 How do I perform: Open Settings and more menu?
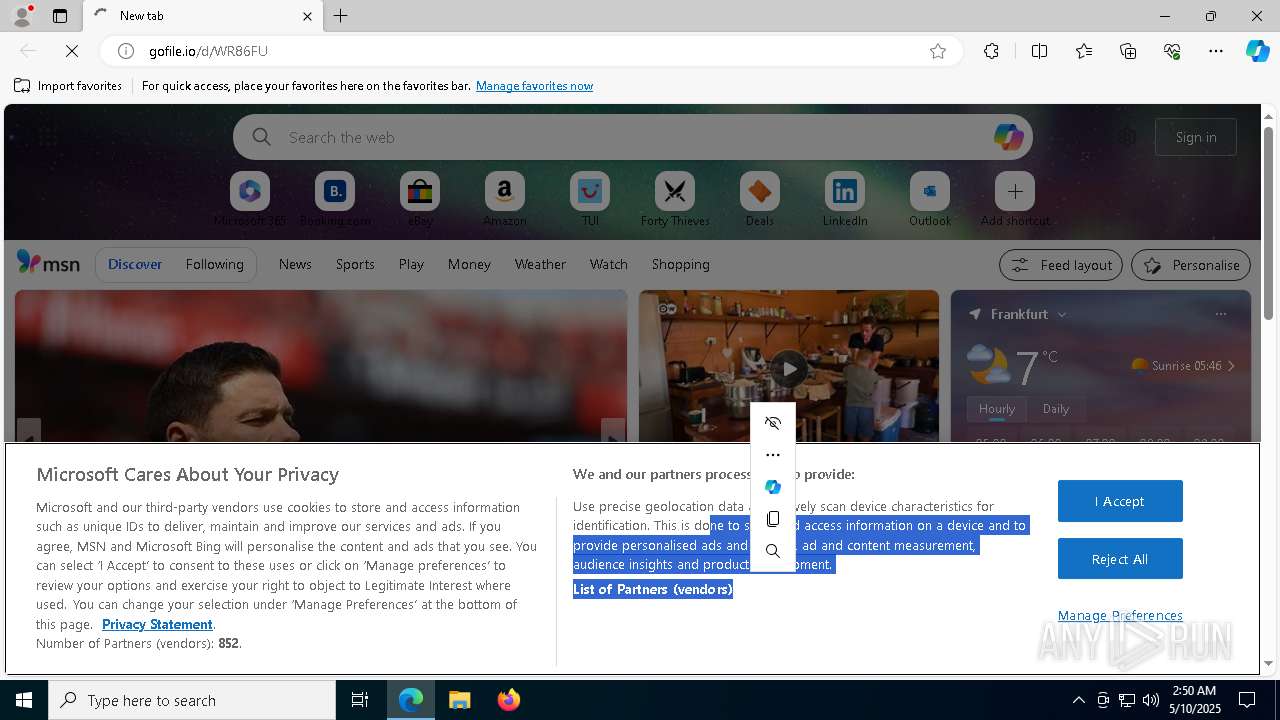(1216, 51)
